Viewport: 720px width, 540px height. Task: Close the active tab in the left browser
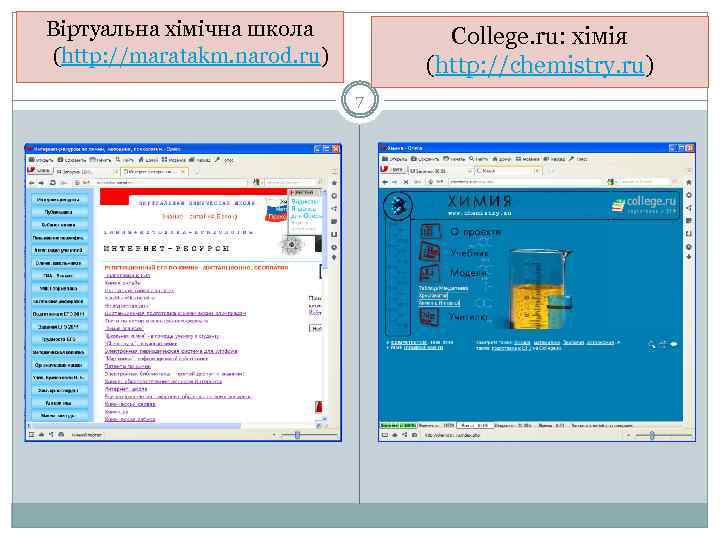[x=182, y=171]
